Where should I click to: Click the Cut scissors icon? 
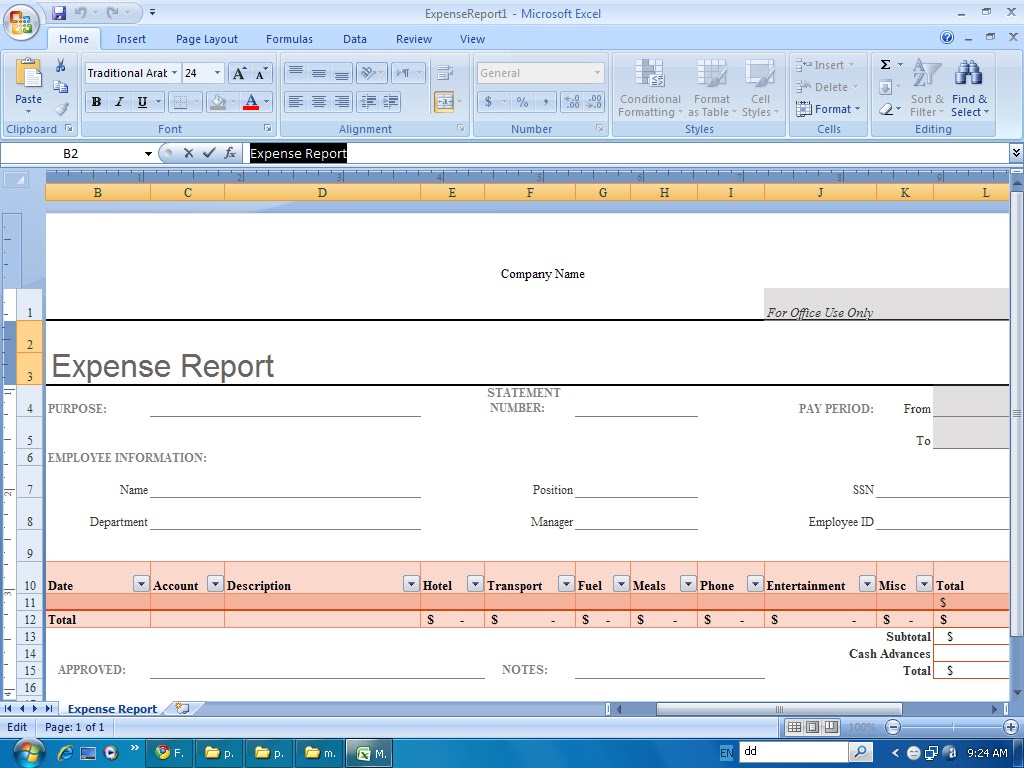pos(61,65)
